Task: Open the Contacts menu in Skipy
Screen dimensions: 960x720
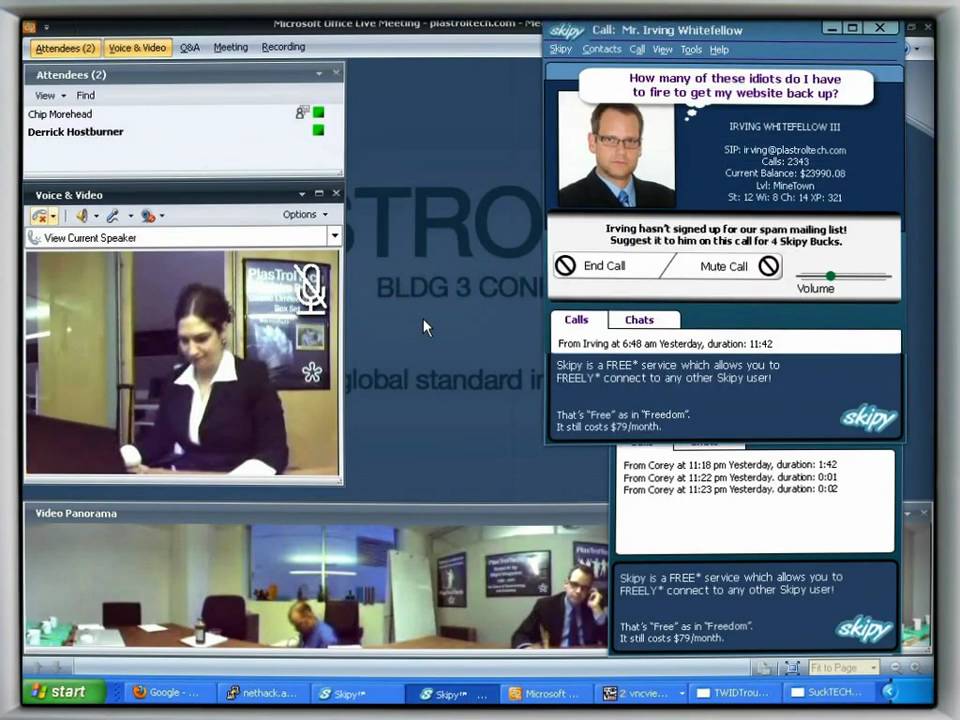Action: click(602, 50)
